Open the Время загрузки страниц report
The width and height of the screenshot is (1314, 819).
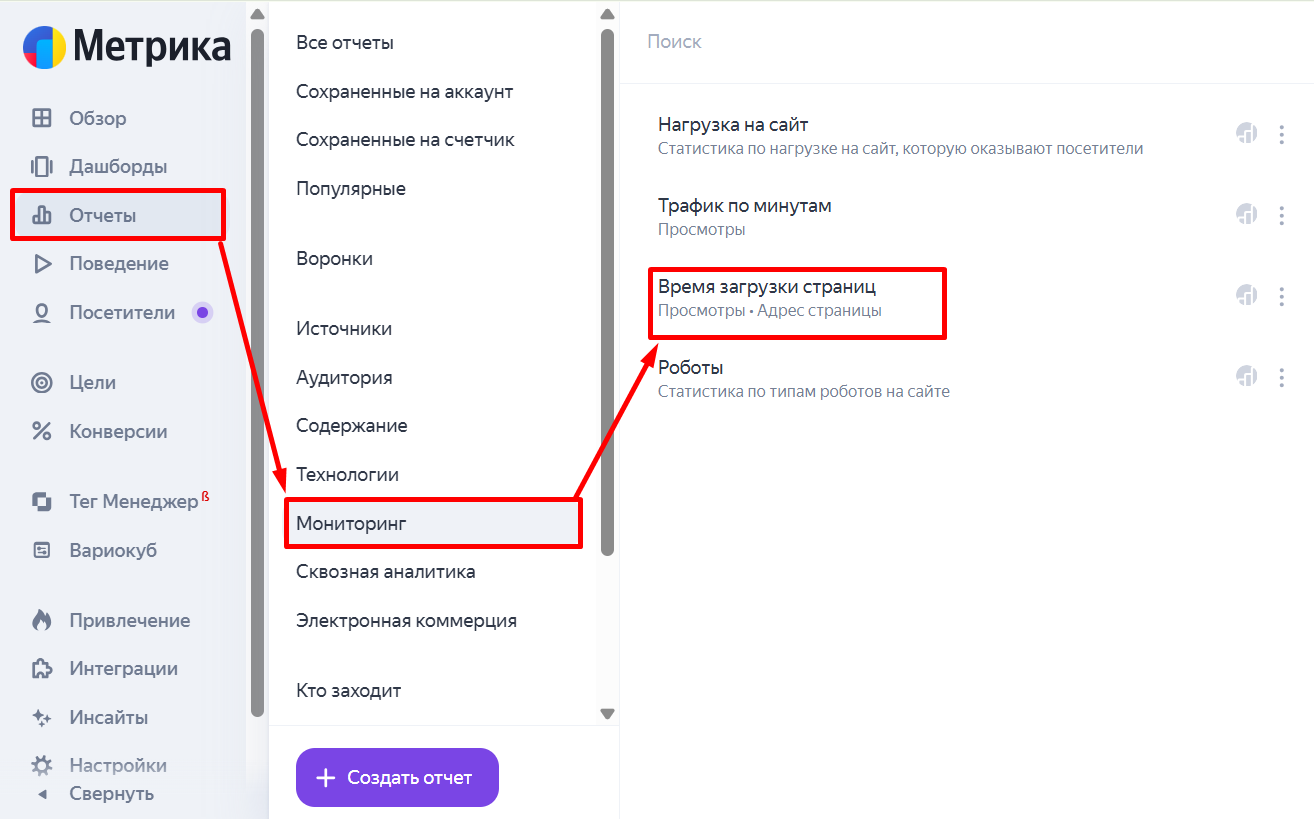[766, 288]
